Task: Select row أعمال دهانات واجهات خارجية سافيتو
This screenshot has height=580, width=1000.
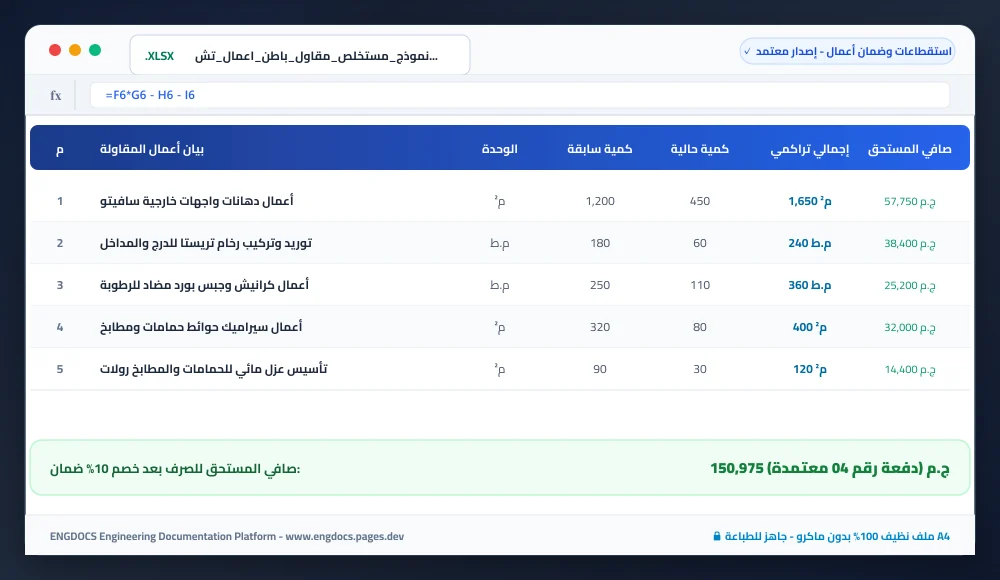Action: pos(500,201)
